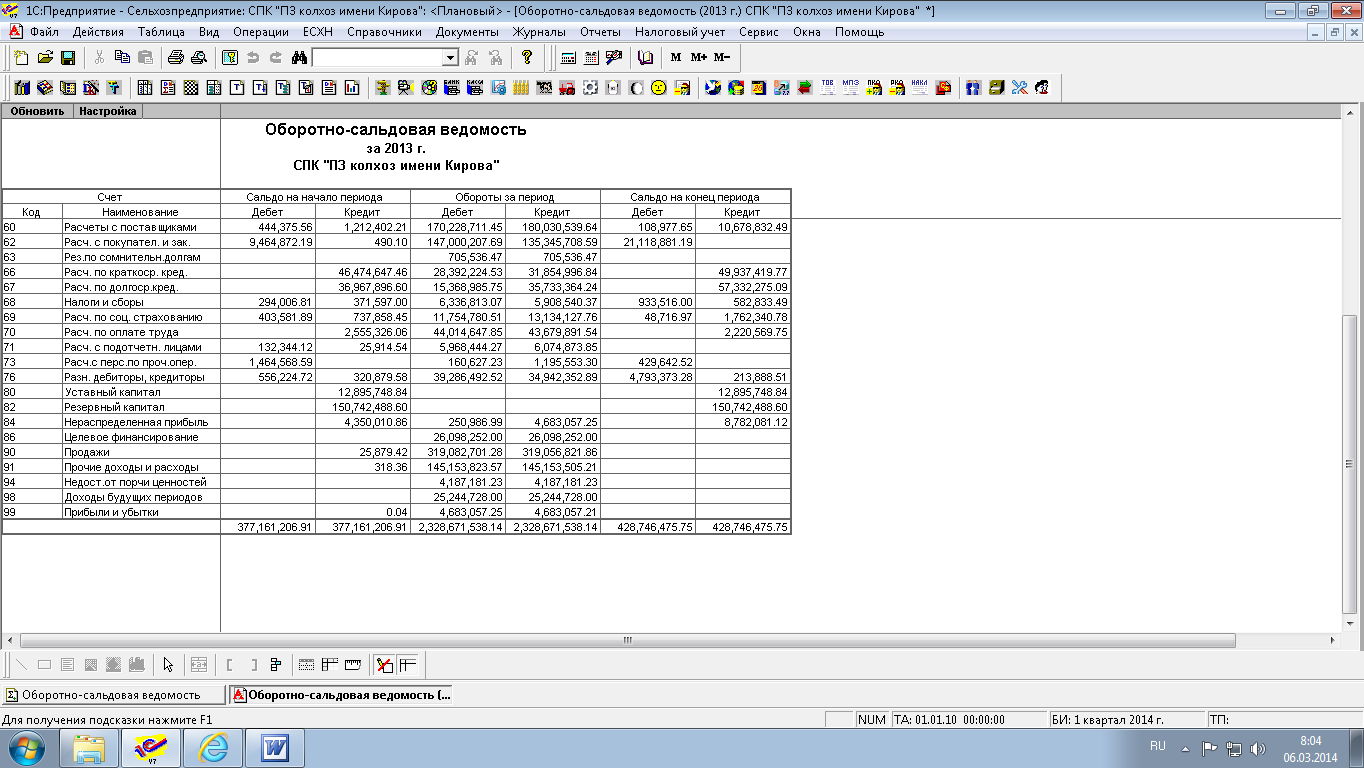Image resolution: width=1364 pixels, height=768 pixels.
Task: Click the RU language indicator in tray
Action: 1158,747
